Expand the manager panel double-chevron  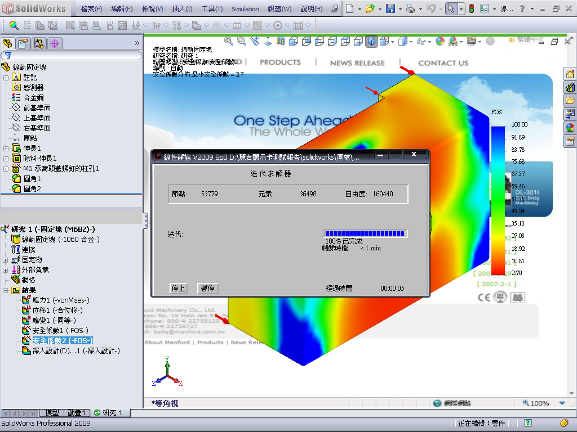(x=137, y=43)
